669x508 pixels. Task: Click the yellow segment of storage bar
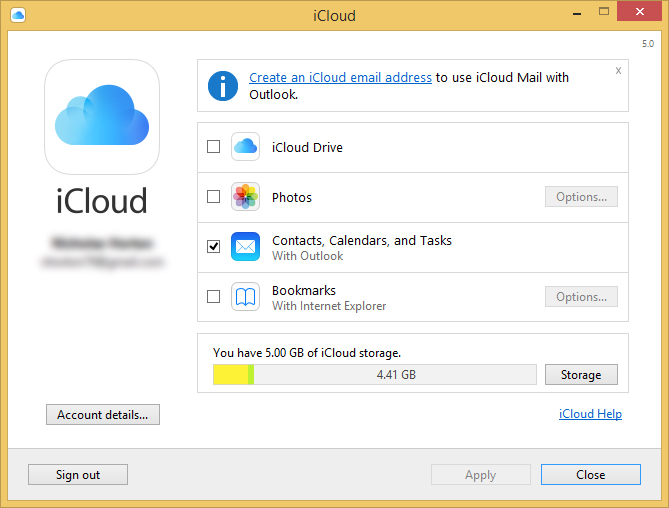click(x=231, y=374)
